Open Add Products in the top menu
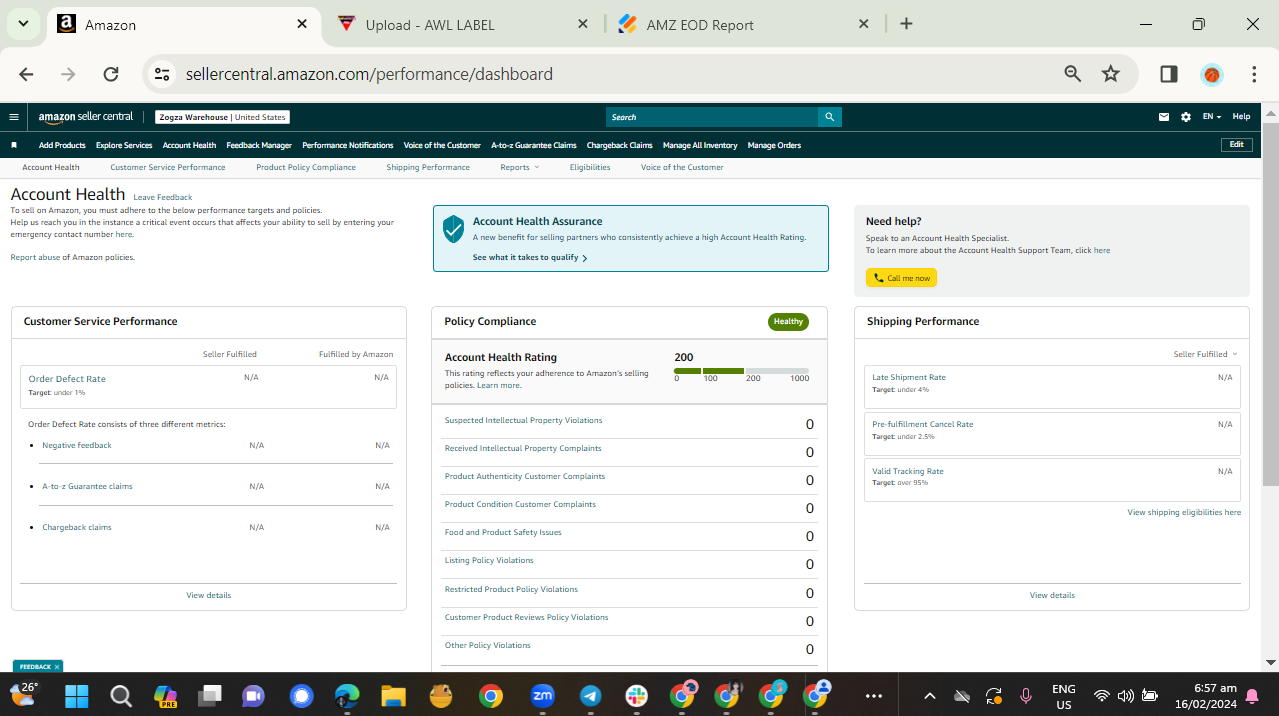Viewport: 1279px width, 716px height. coord(62,145)
